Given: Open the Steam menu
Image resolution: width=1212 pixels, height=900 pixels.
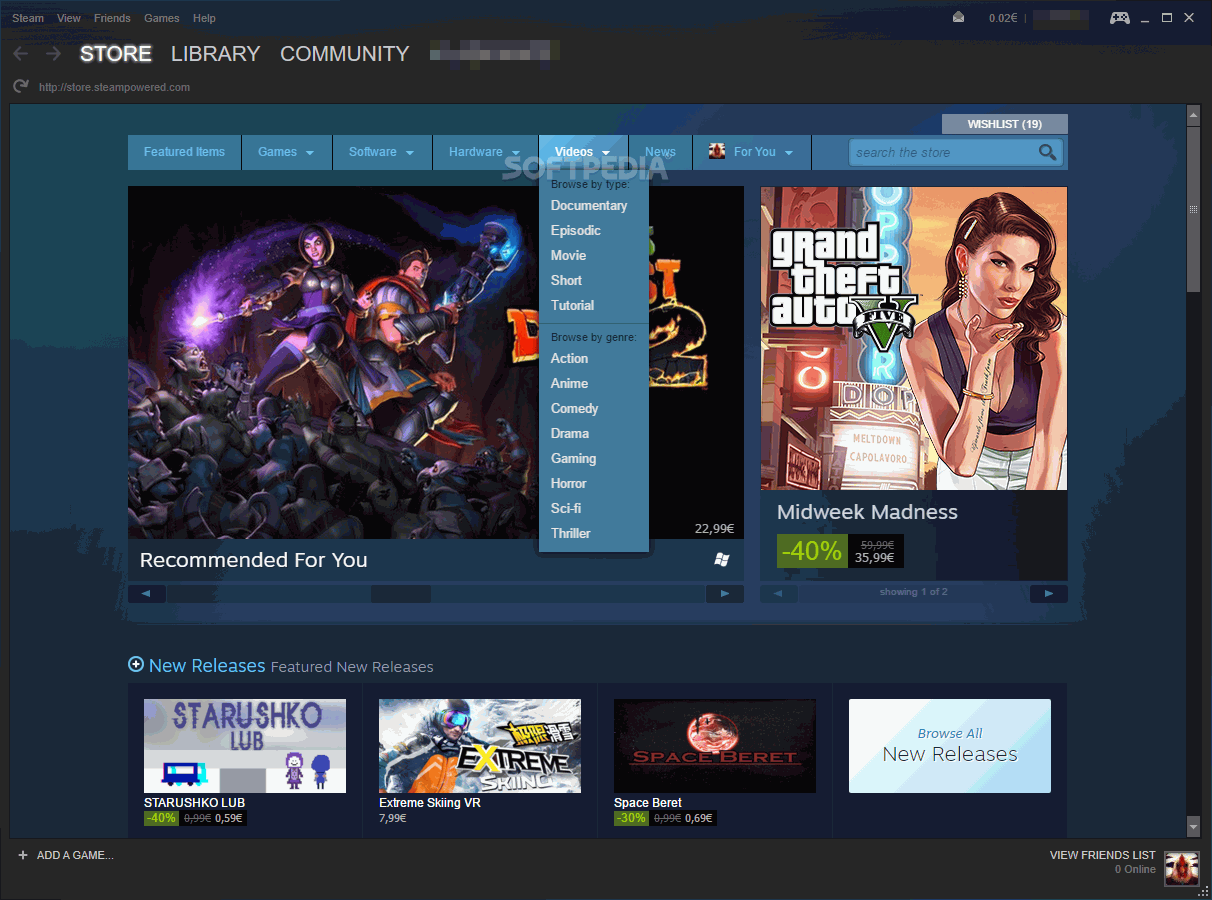Looking at the screenshot, I should point(28,18).
